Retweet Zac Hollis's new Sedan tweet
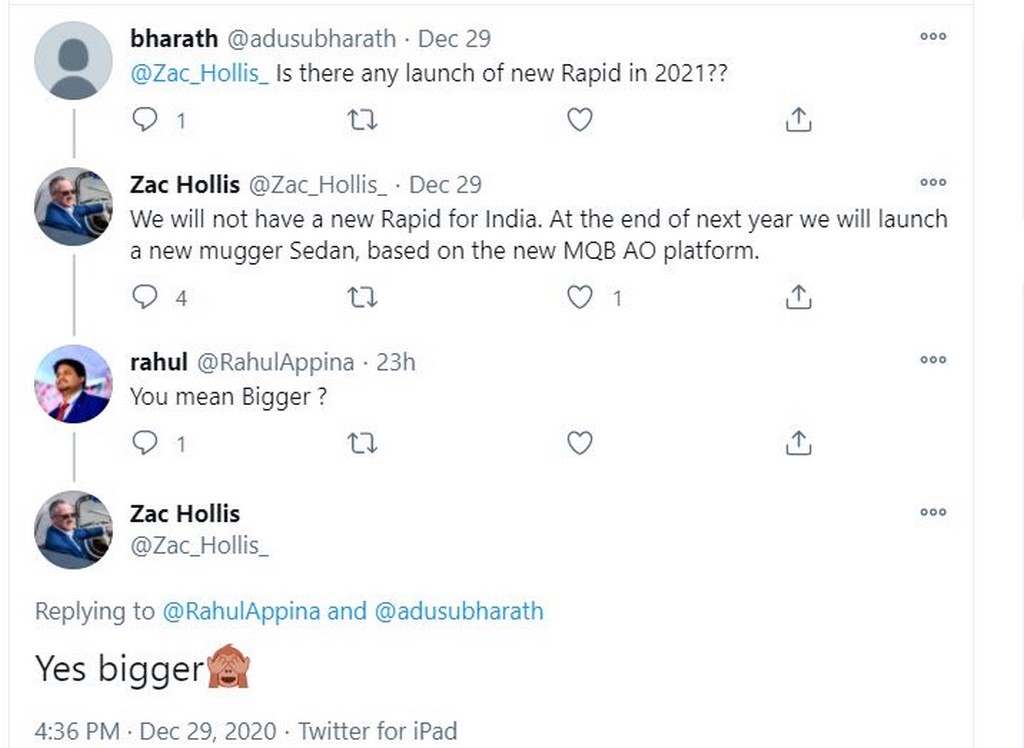The image size is (1024, 748). pos(362,297)
